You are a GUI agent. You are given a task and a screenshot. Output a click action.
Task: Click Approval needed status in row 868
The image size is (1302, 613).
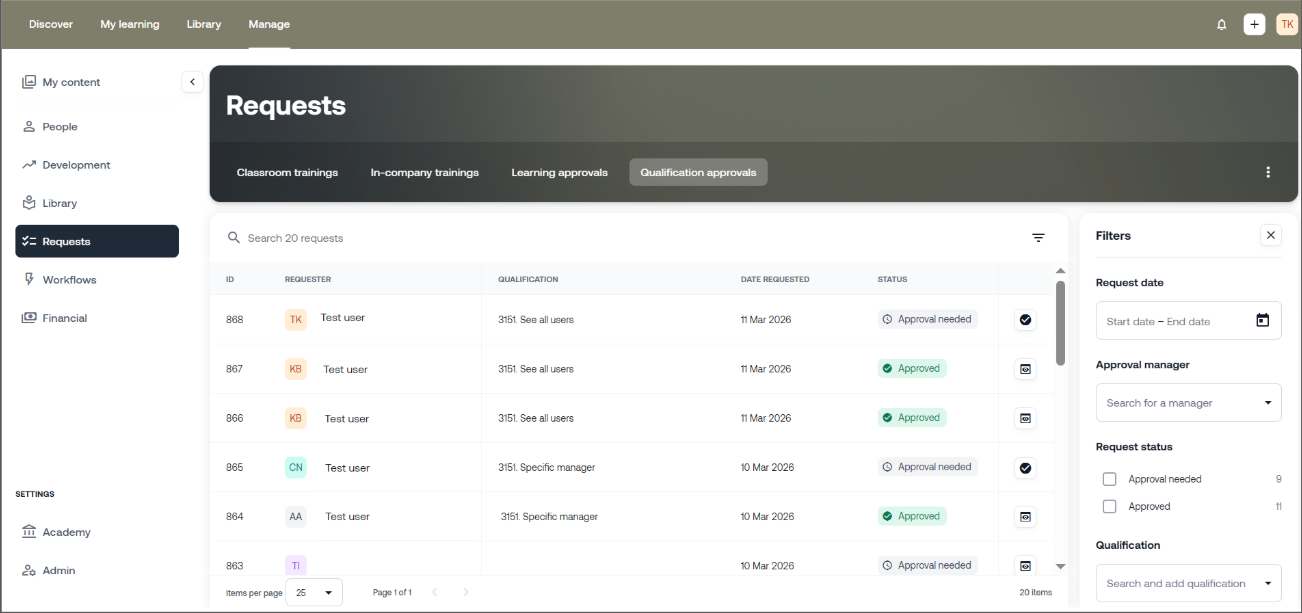[927, 319]
